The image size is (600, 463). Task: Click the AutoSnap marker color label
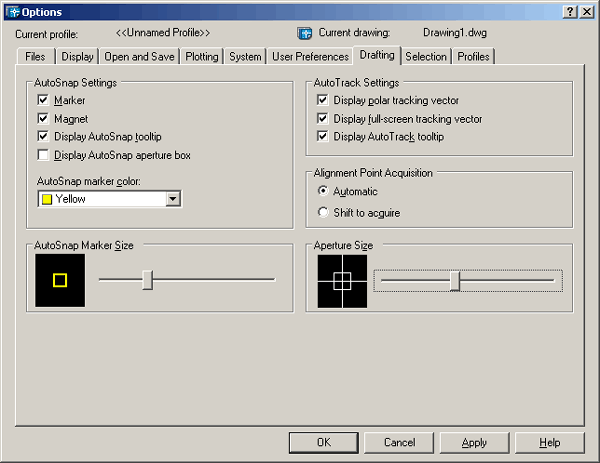pos(89,181)
